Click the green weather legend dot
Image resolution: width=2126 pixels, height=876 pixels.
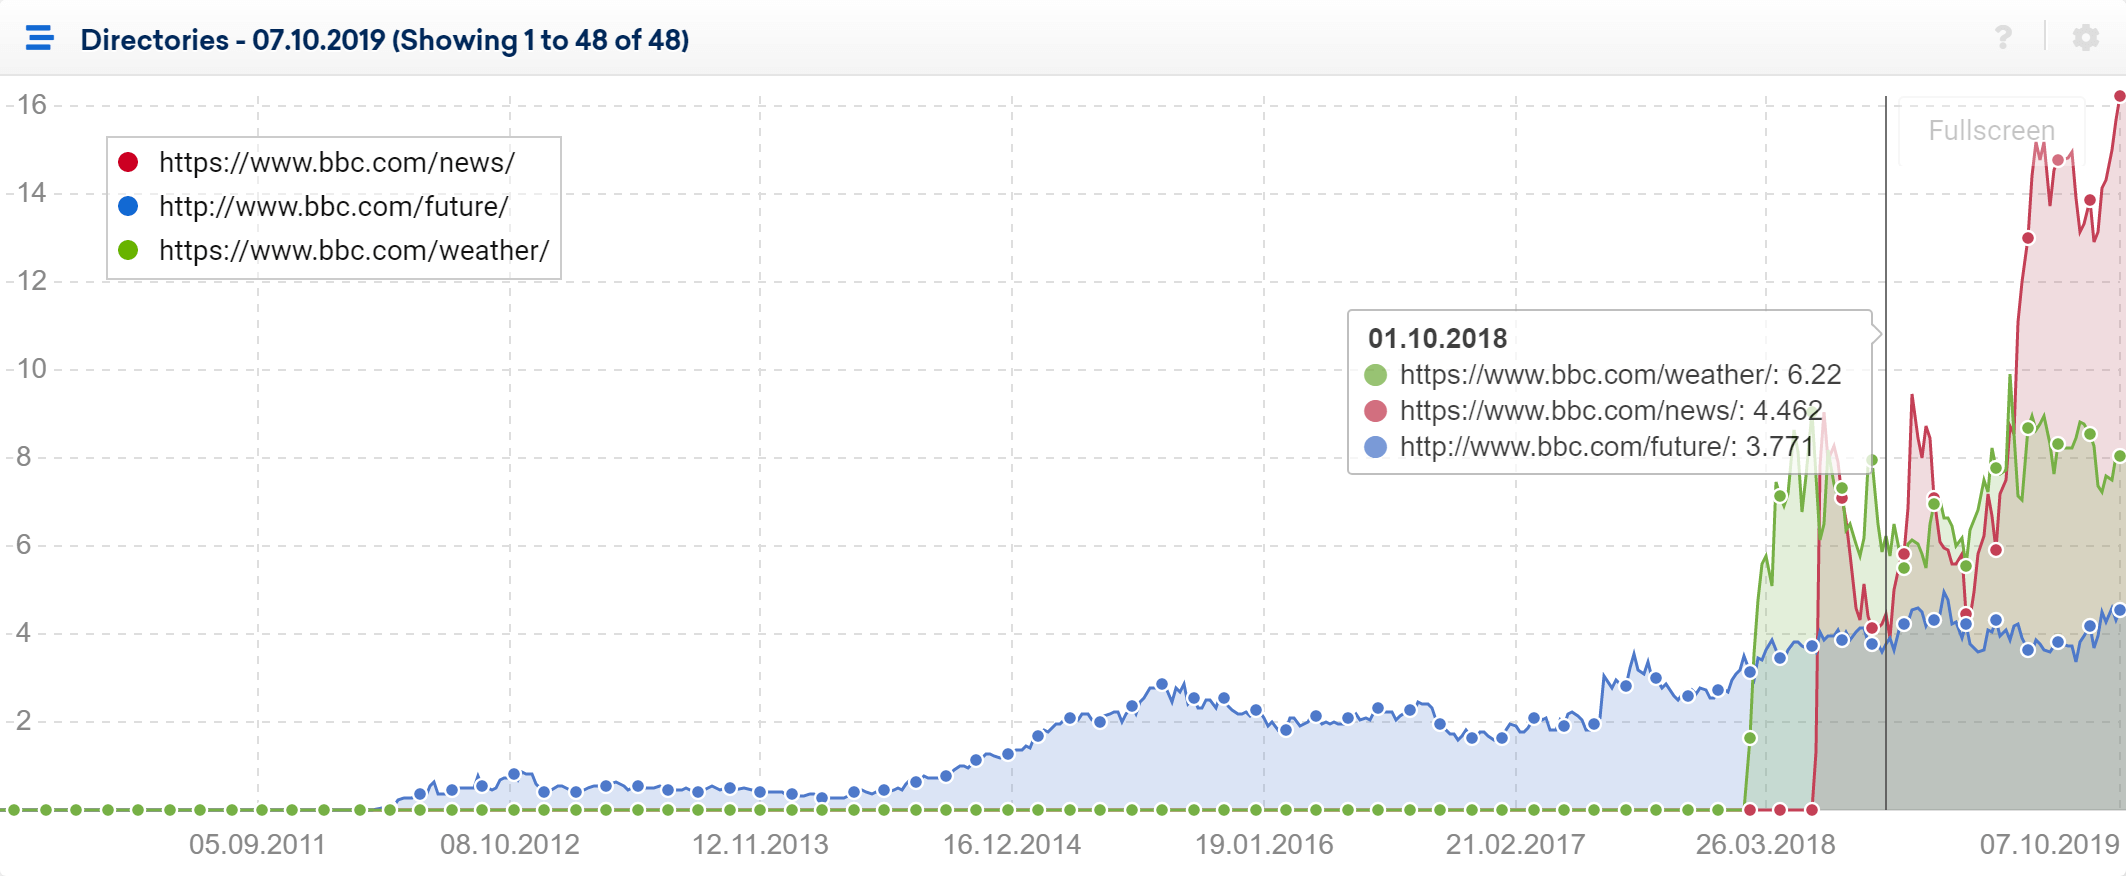click(128, 250)
